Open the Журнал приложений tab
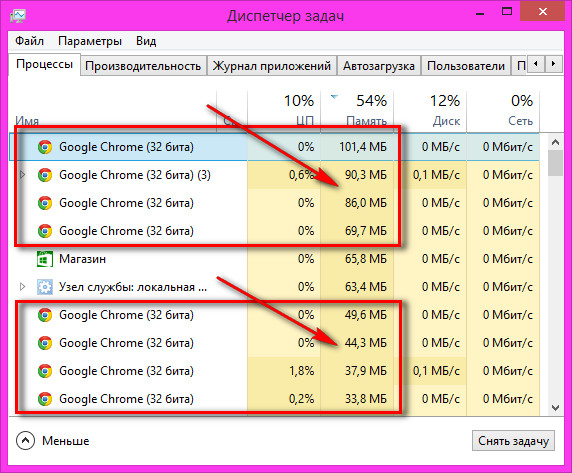The image size is (572, 473). click(x=271, y=66)
